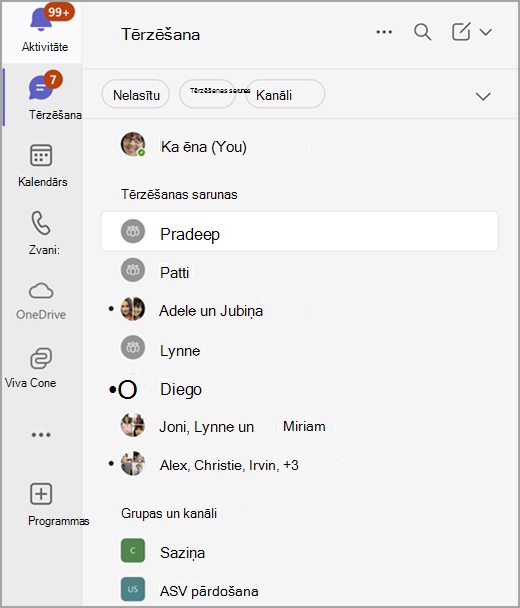Image resolution: width=520 pixels, height=608 pixels.
Task: Open the Alex, Christie, Irvin, +3 chat
Action: click(x=299, y=465)
